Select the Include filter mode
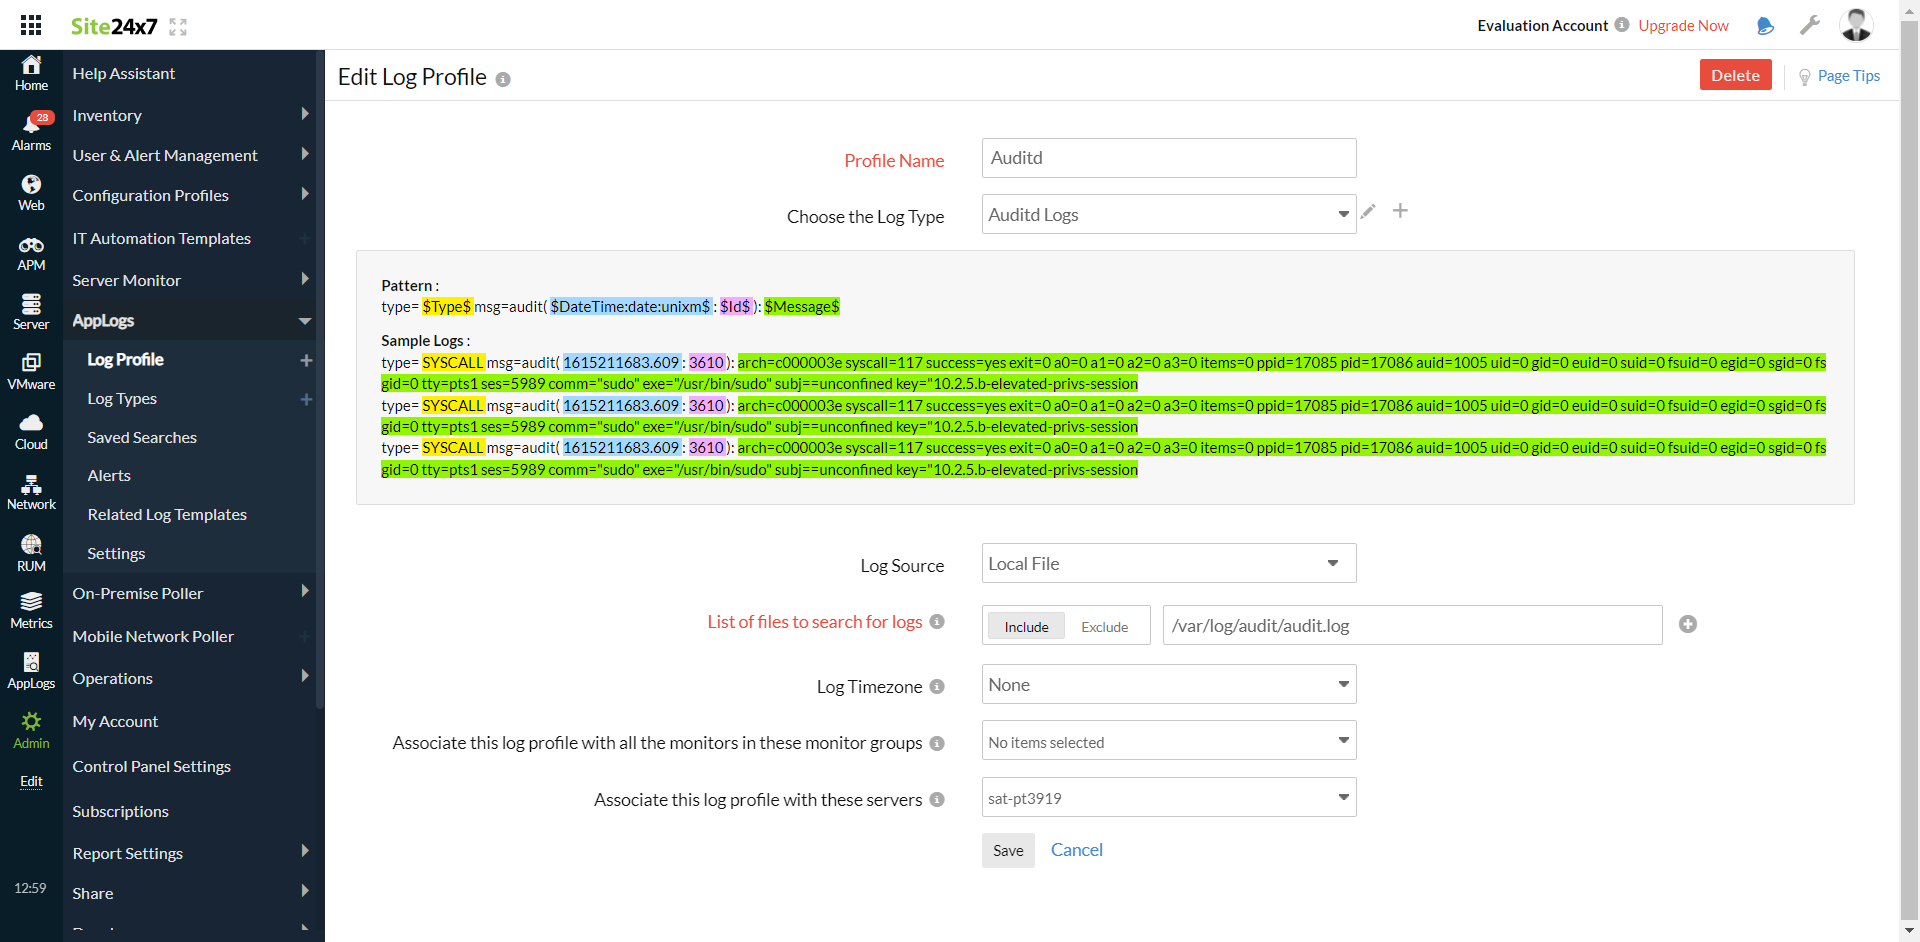 point(1025,626)
